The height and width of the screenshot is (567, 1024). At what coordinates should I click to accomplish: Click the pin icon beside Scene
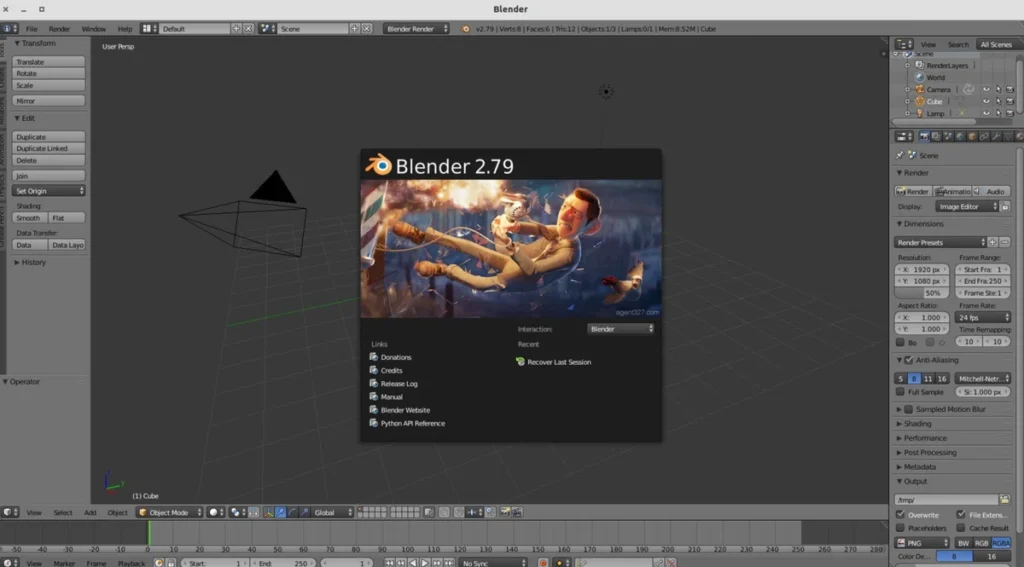pyautogui.click(x=900, y=155)
